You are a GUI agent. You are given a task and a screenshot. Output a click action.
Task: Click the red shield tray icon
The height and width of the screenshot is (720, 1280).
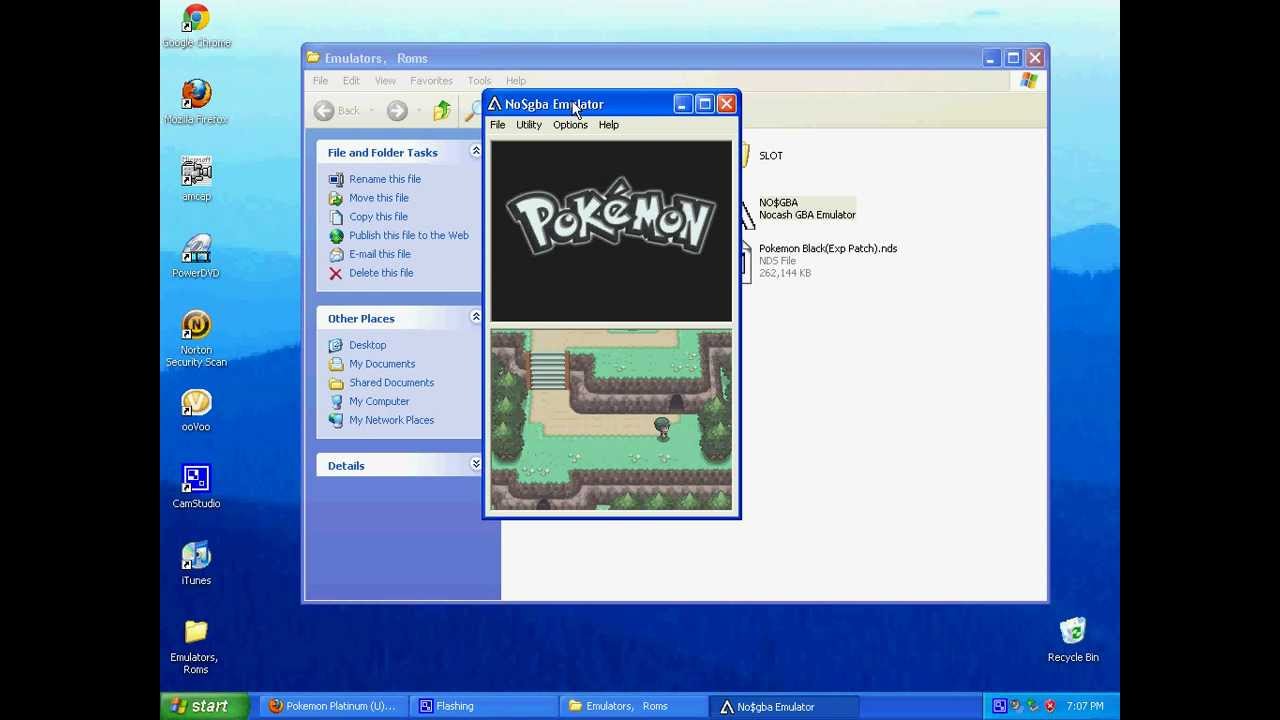(1050, 706)
